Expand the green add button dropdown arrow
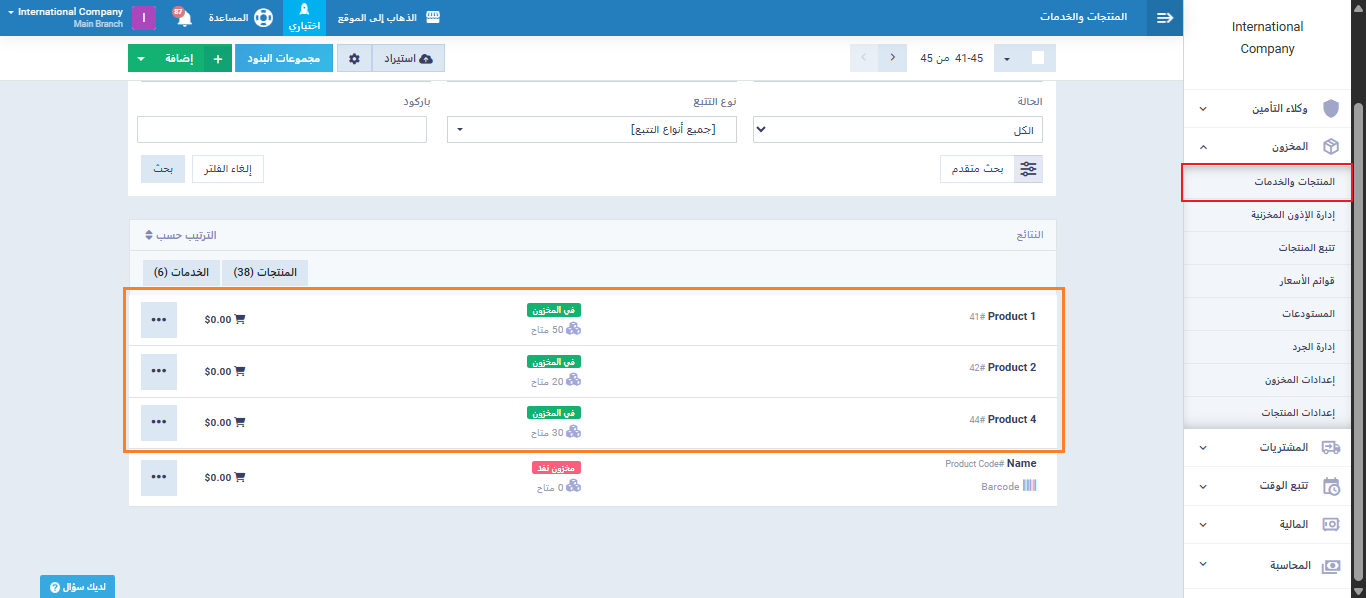 pos(141,59)
